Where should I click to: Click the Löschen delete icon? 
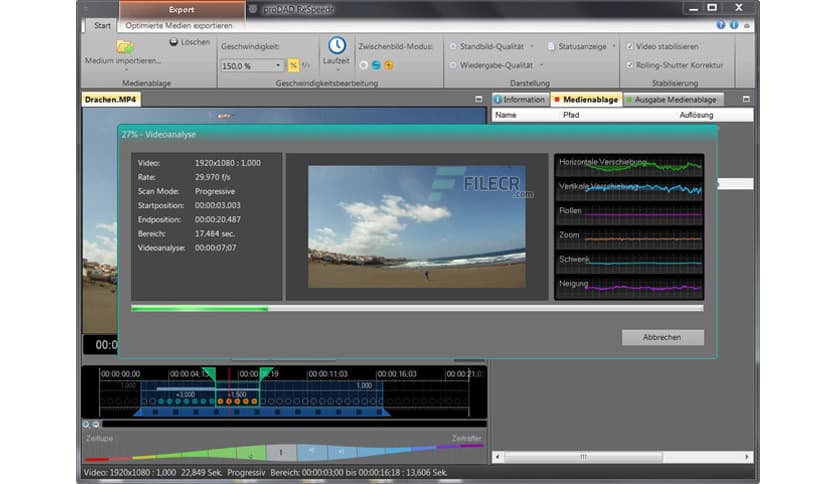click(174, 42)
